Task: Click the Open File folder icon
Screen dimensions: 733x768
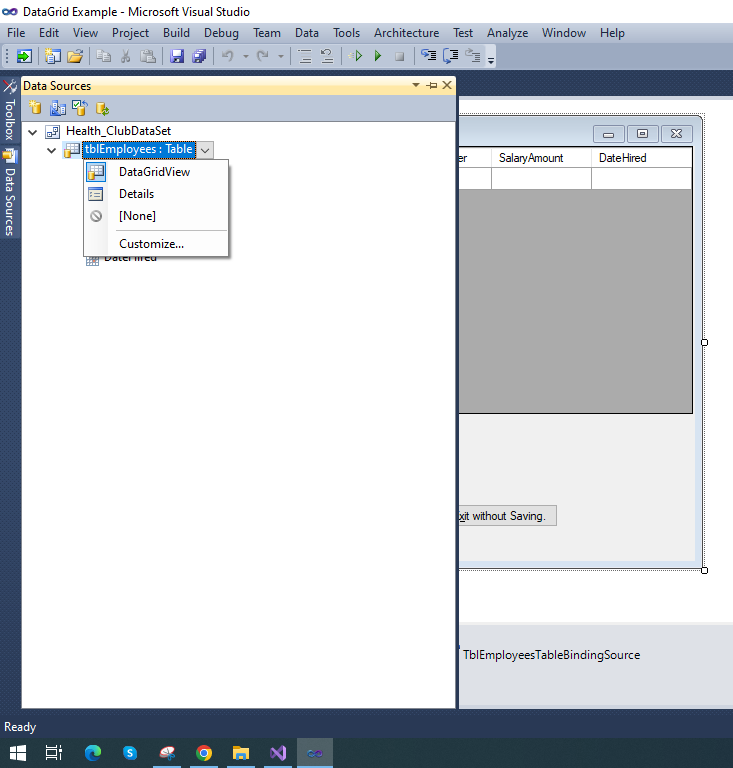Action: point(75,56)
